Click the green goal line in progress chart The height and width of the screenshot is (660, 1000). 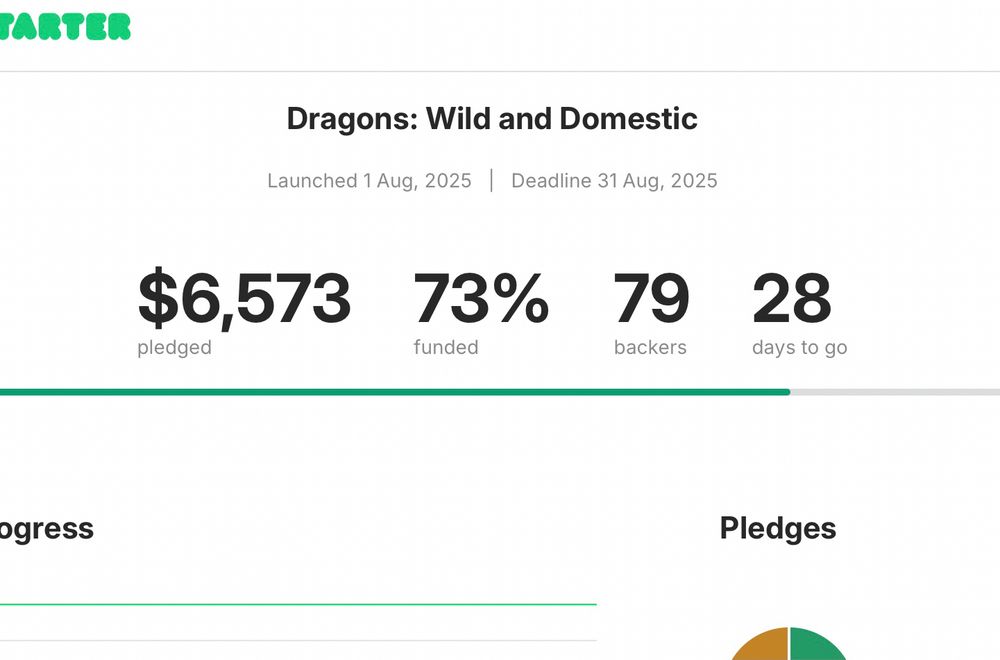click(x=298, y=604)
